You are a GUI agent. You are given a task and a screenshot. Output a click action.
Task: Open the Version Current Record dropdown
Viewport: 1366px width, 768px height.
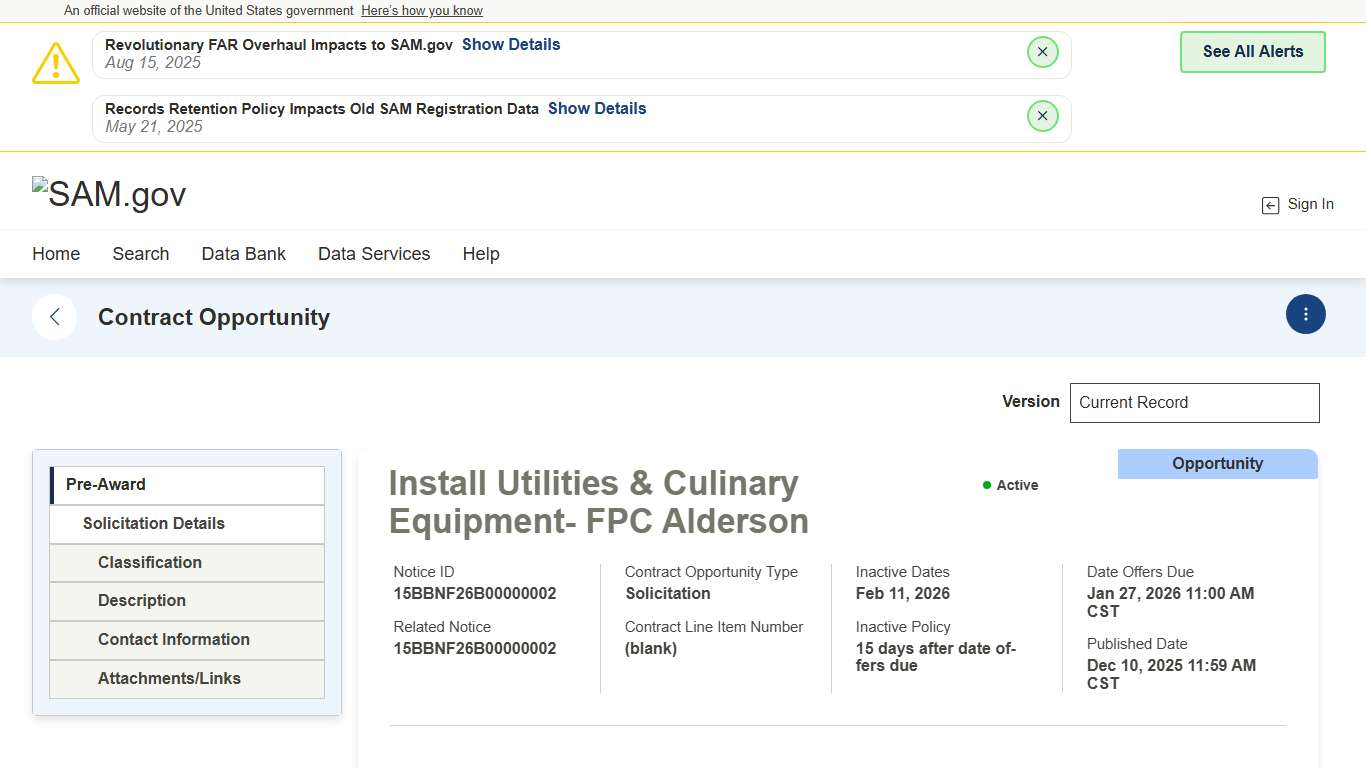[x=1194, y=403]
